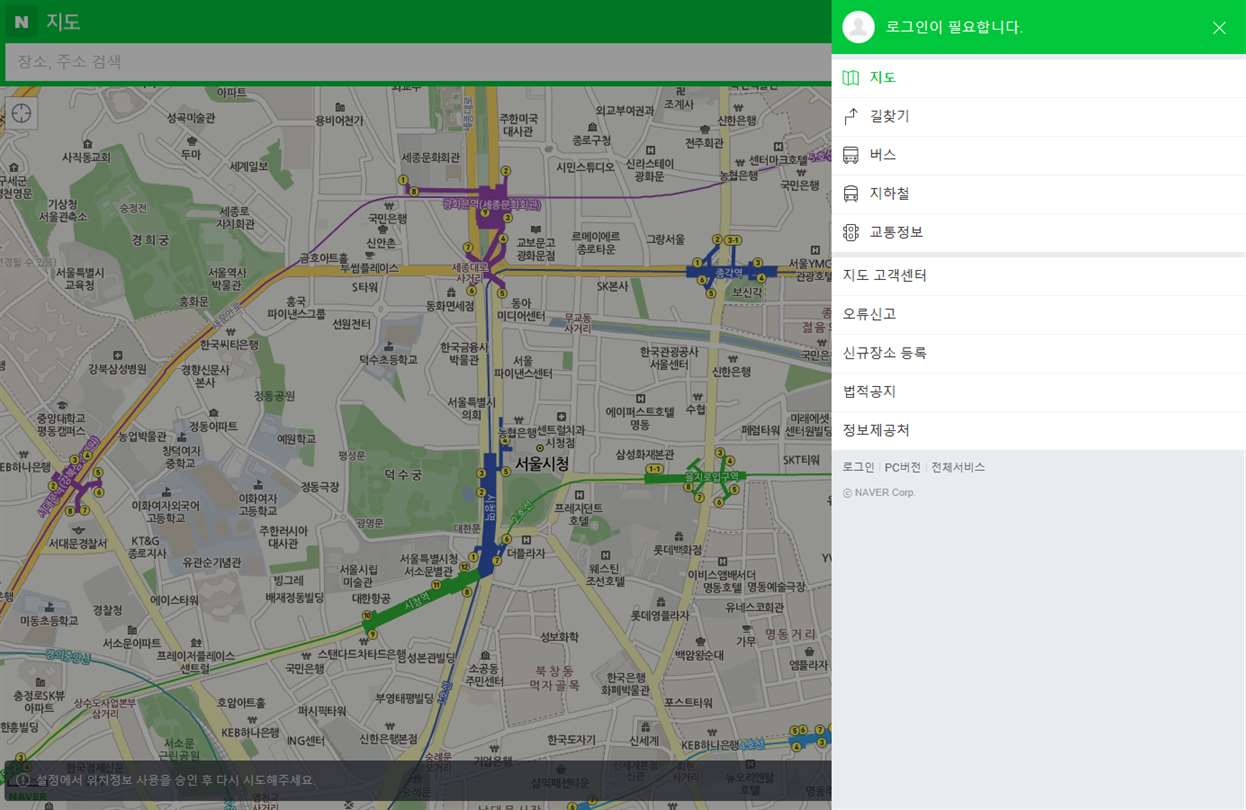Click 한국은행 화폐박물관 label on map
Viewport: 1246px width, 810px height.
pyautogui.click(x=626, y=684)
